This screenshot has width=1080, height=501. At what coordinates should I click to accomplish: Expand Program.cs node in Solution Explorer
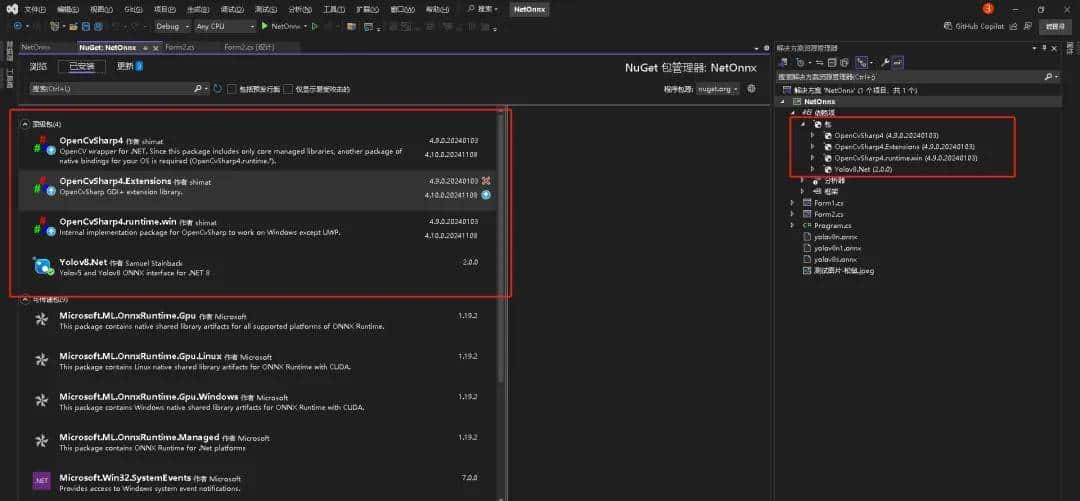coord(792,225)
